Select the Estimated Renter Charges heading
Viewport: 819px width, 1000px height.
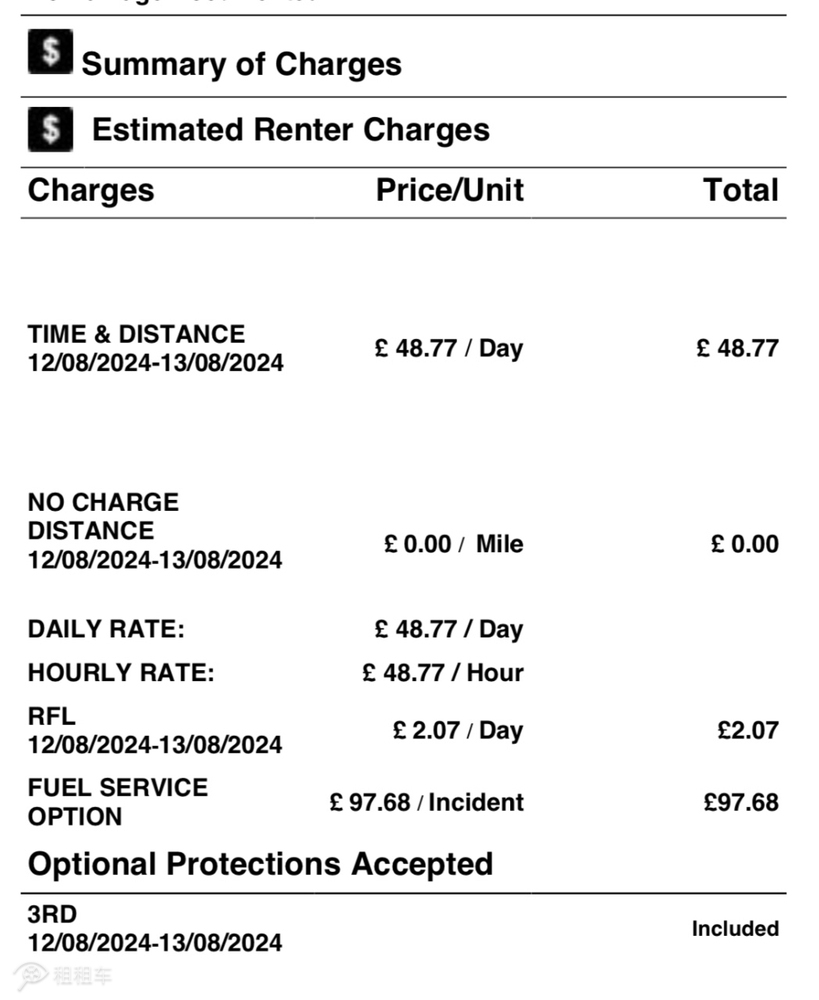291,129
